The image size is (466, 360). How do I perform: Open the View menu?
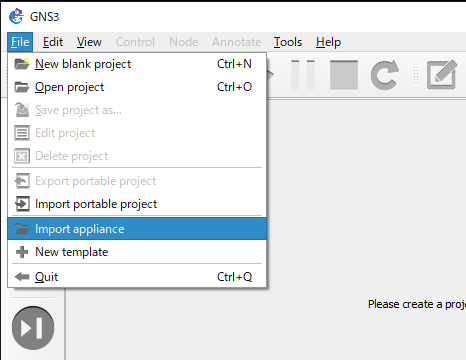[x=89, y=42]
